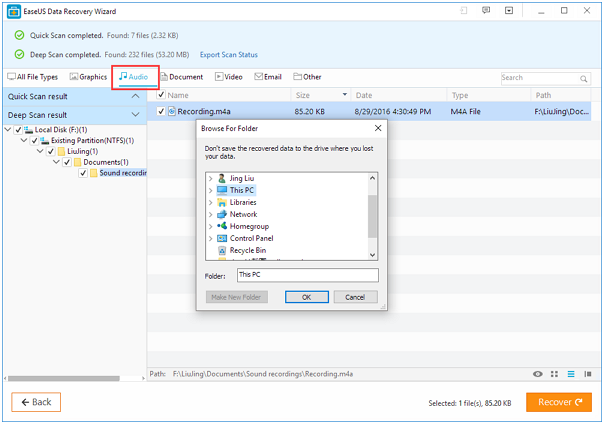Click Cancel in Browse For Folder dialog
The image size is (604, 424).
(x=355, y=297)
